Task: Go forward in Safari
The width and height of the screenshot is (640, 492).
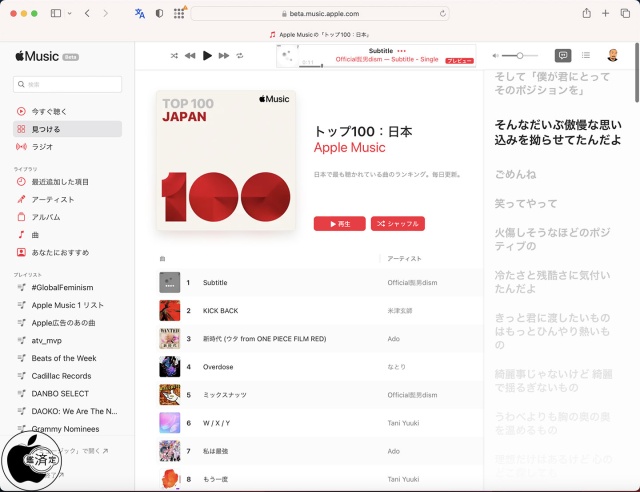Action: [x=106, y=13]
